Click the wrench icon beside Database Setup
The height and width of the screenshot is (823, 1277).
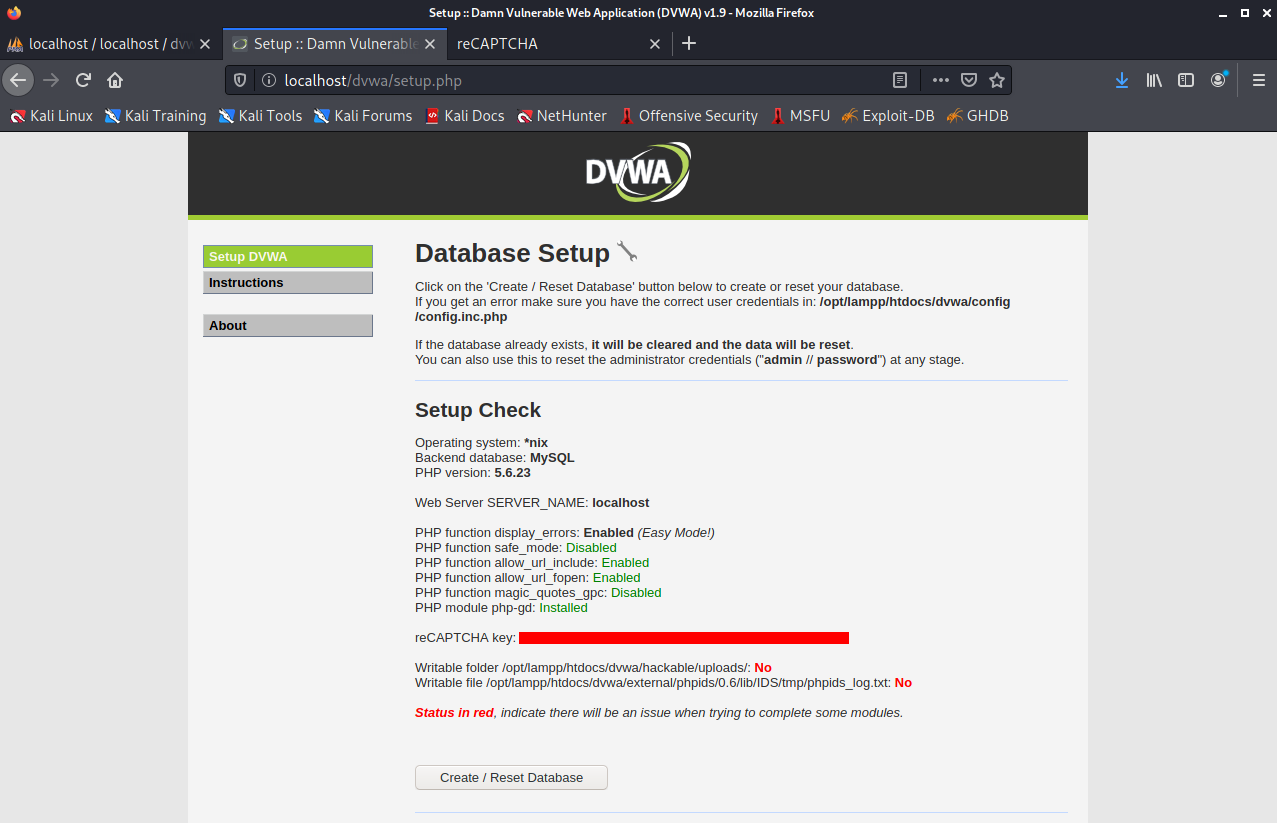pos(627,251)
